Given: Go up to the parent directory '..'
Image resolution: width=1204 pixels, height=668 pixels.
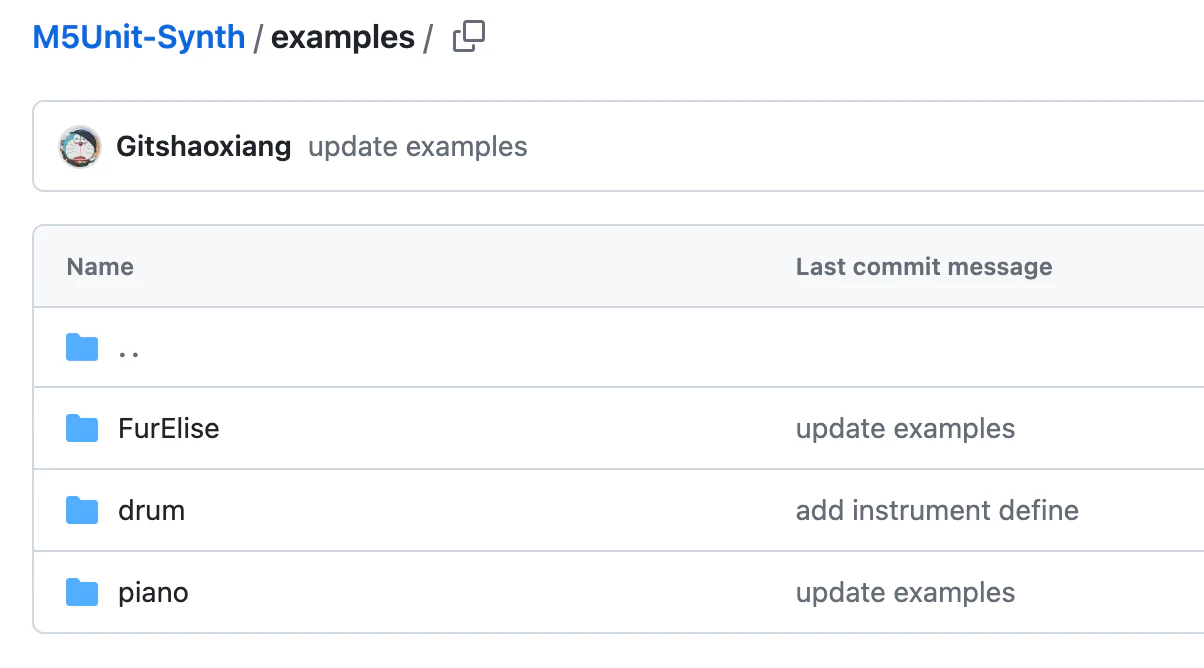Looking at the screenshot, I should pos(128,348).
